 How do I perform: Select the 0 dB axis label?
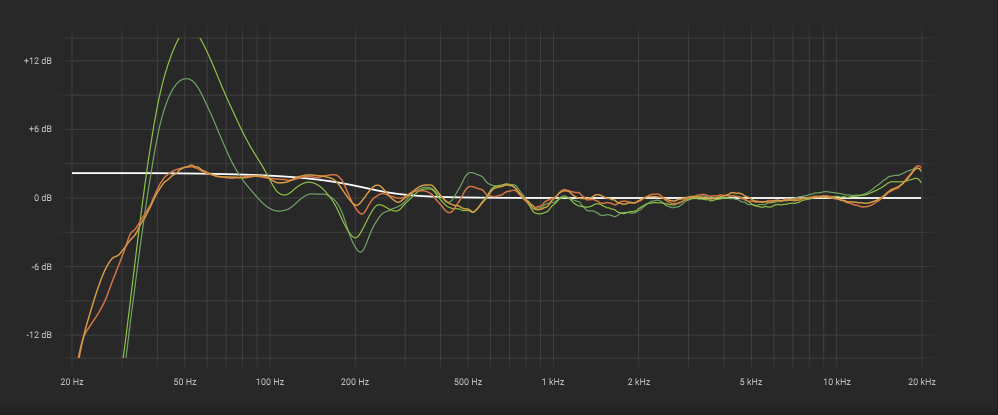point(41,198)
